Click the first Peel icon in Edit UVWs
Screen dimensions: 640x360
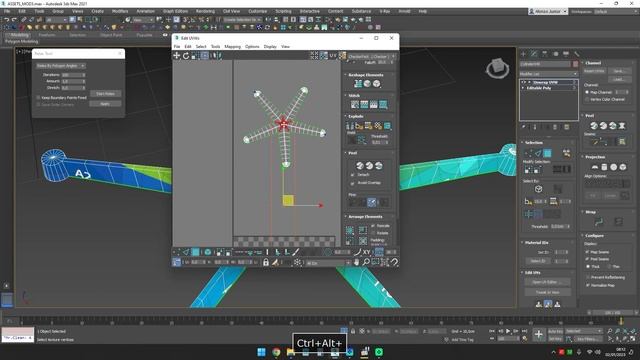(x=360, y=165)
